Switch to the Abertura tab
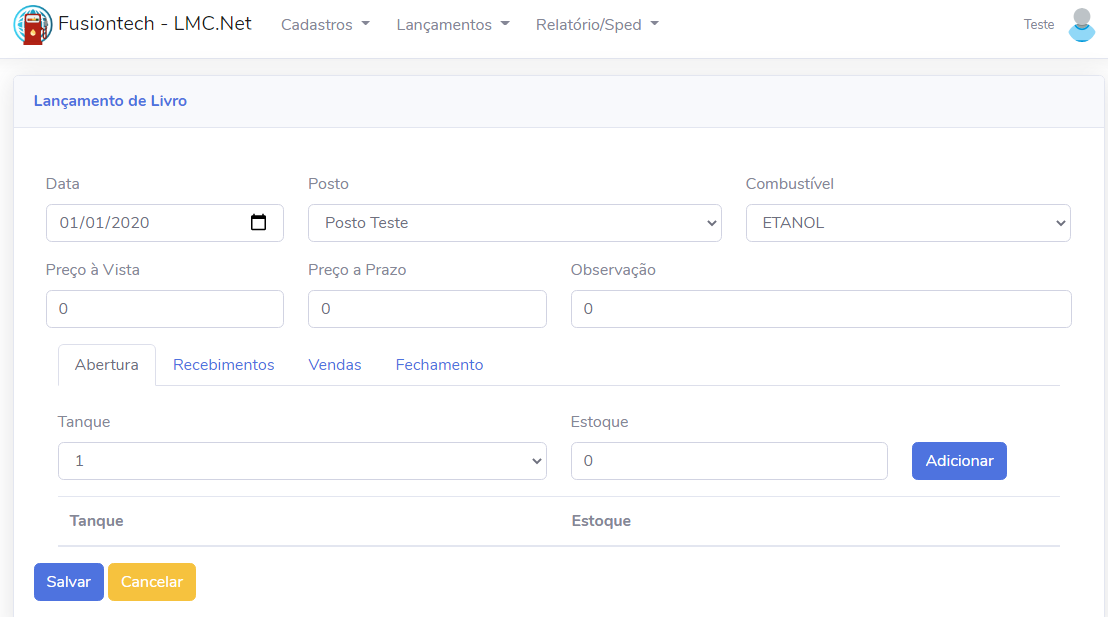Screen dimensions: 1108x617 (107, 365)
